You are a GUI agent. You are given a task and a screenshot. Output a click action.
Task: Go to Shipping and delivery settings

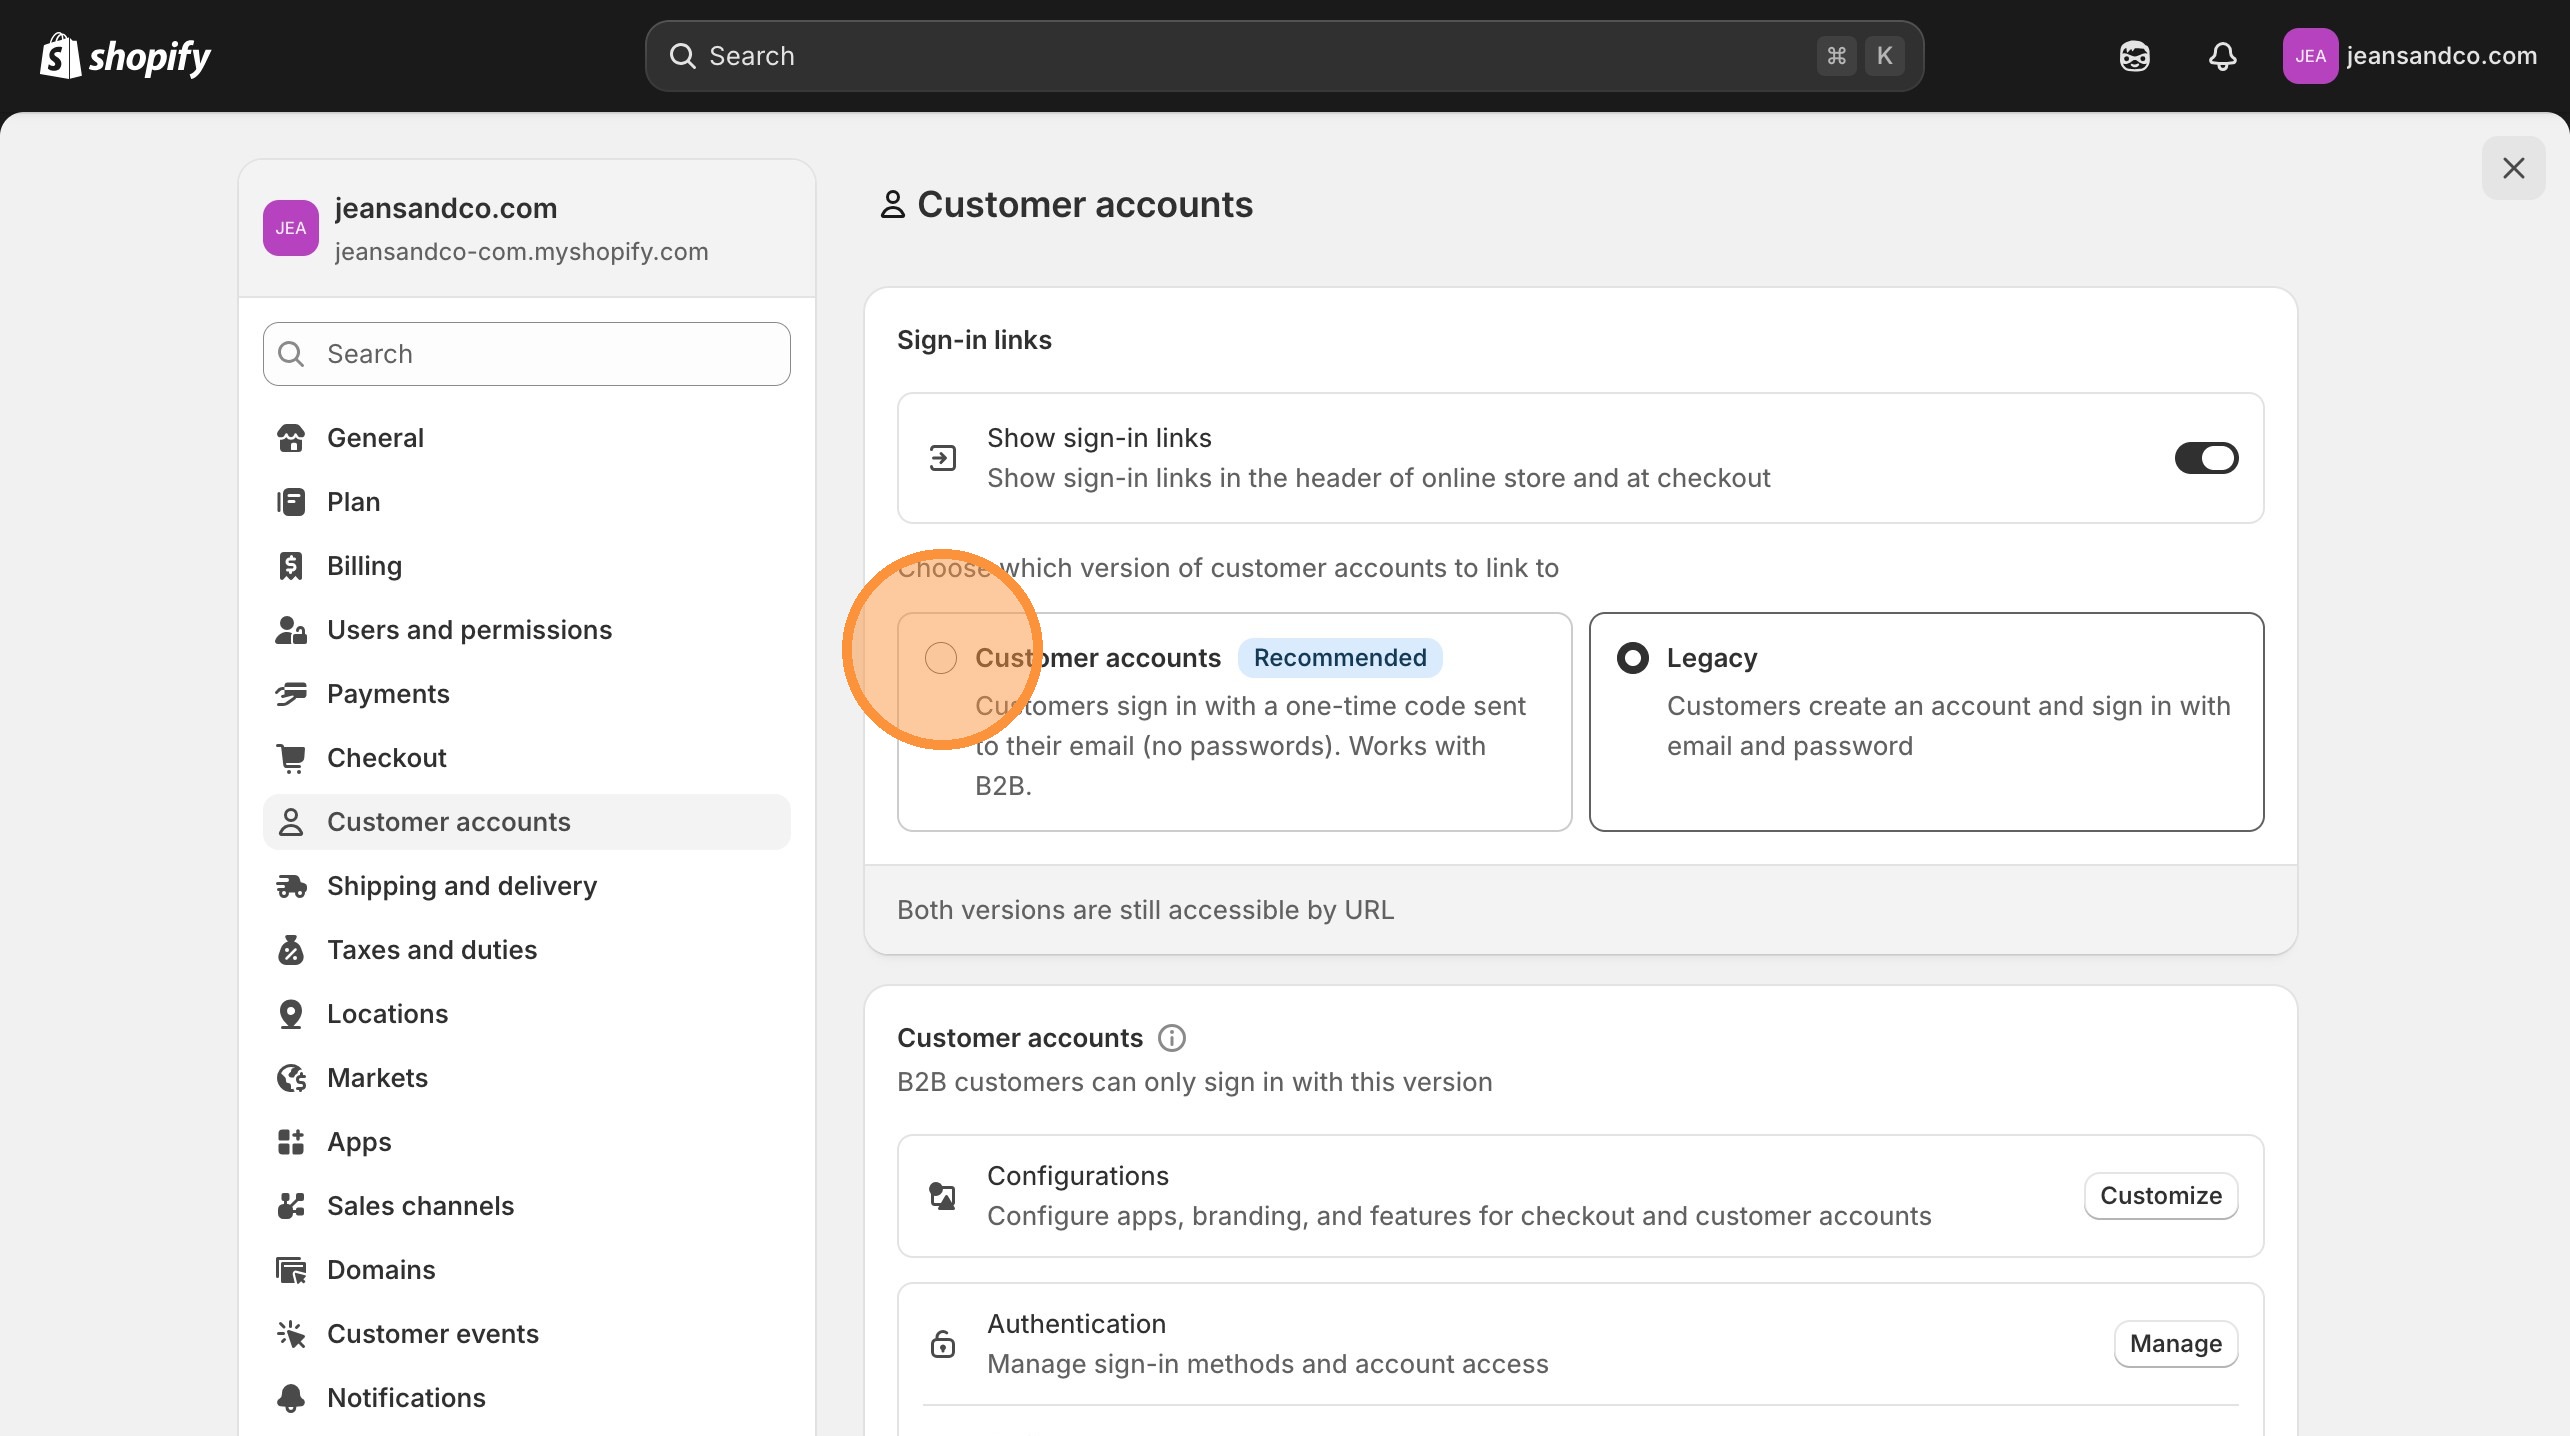461,886
